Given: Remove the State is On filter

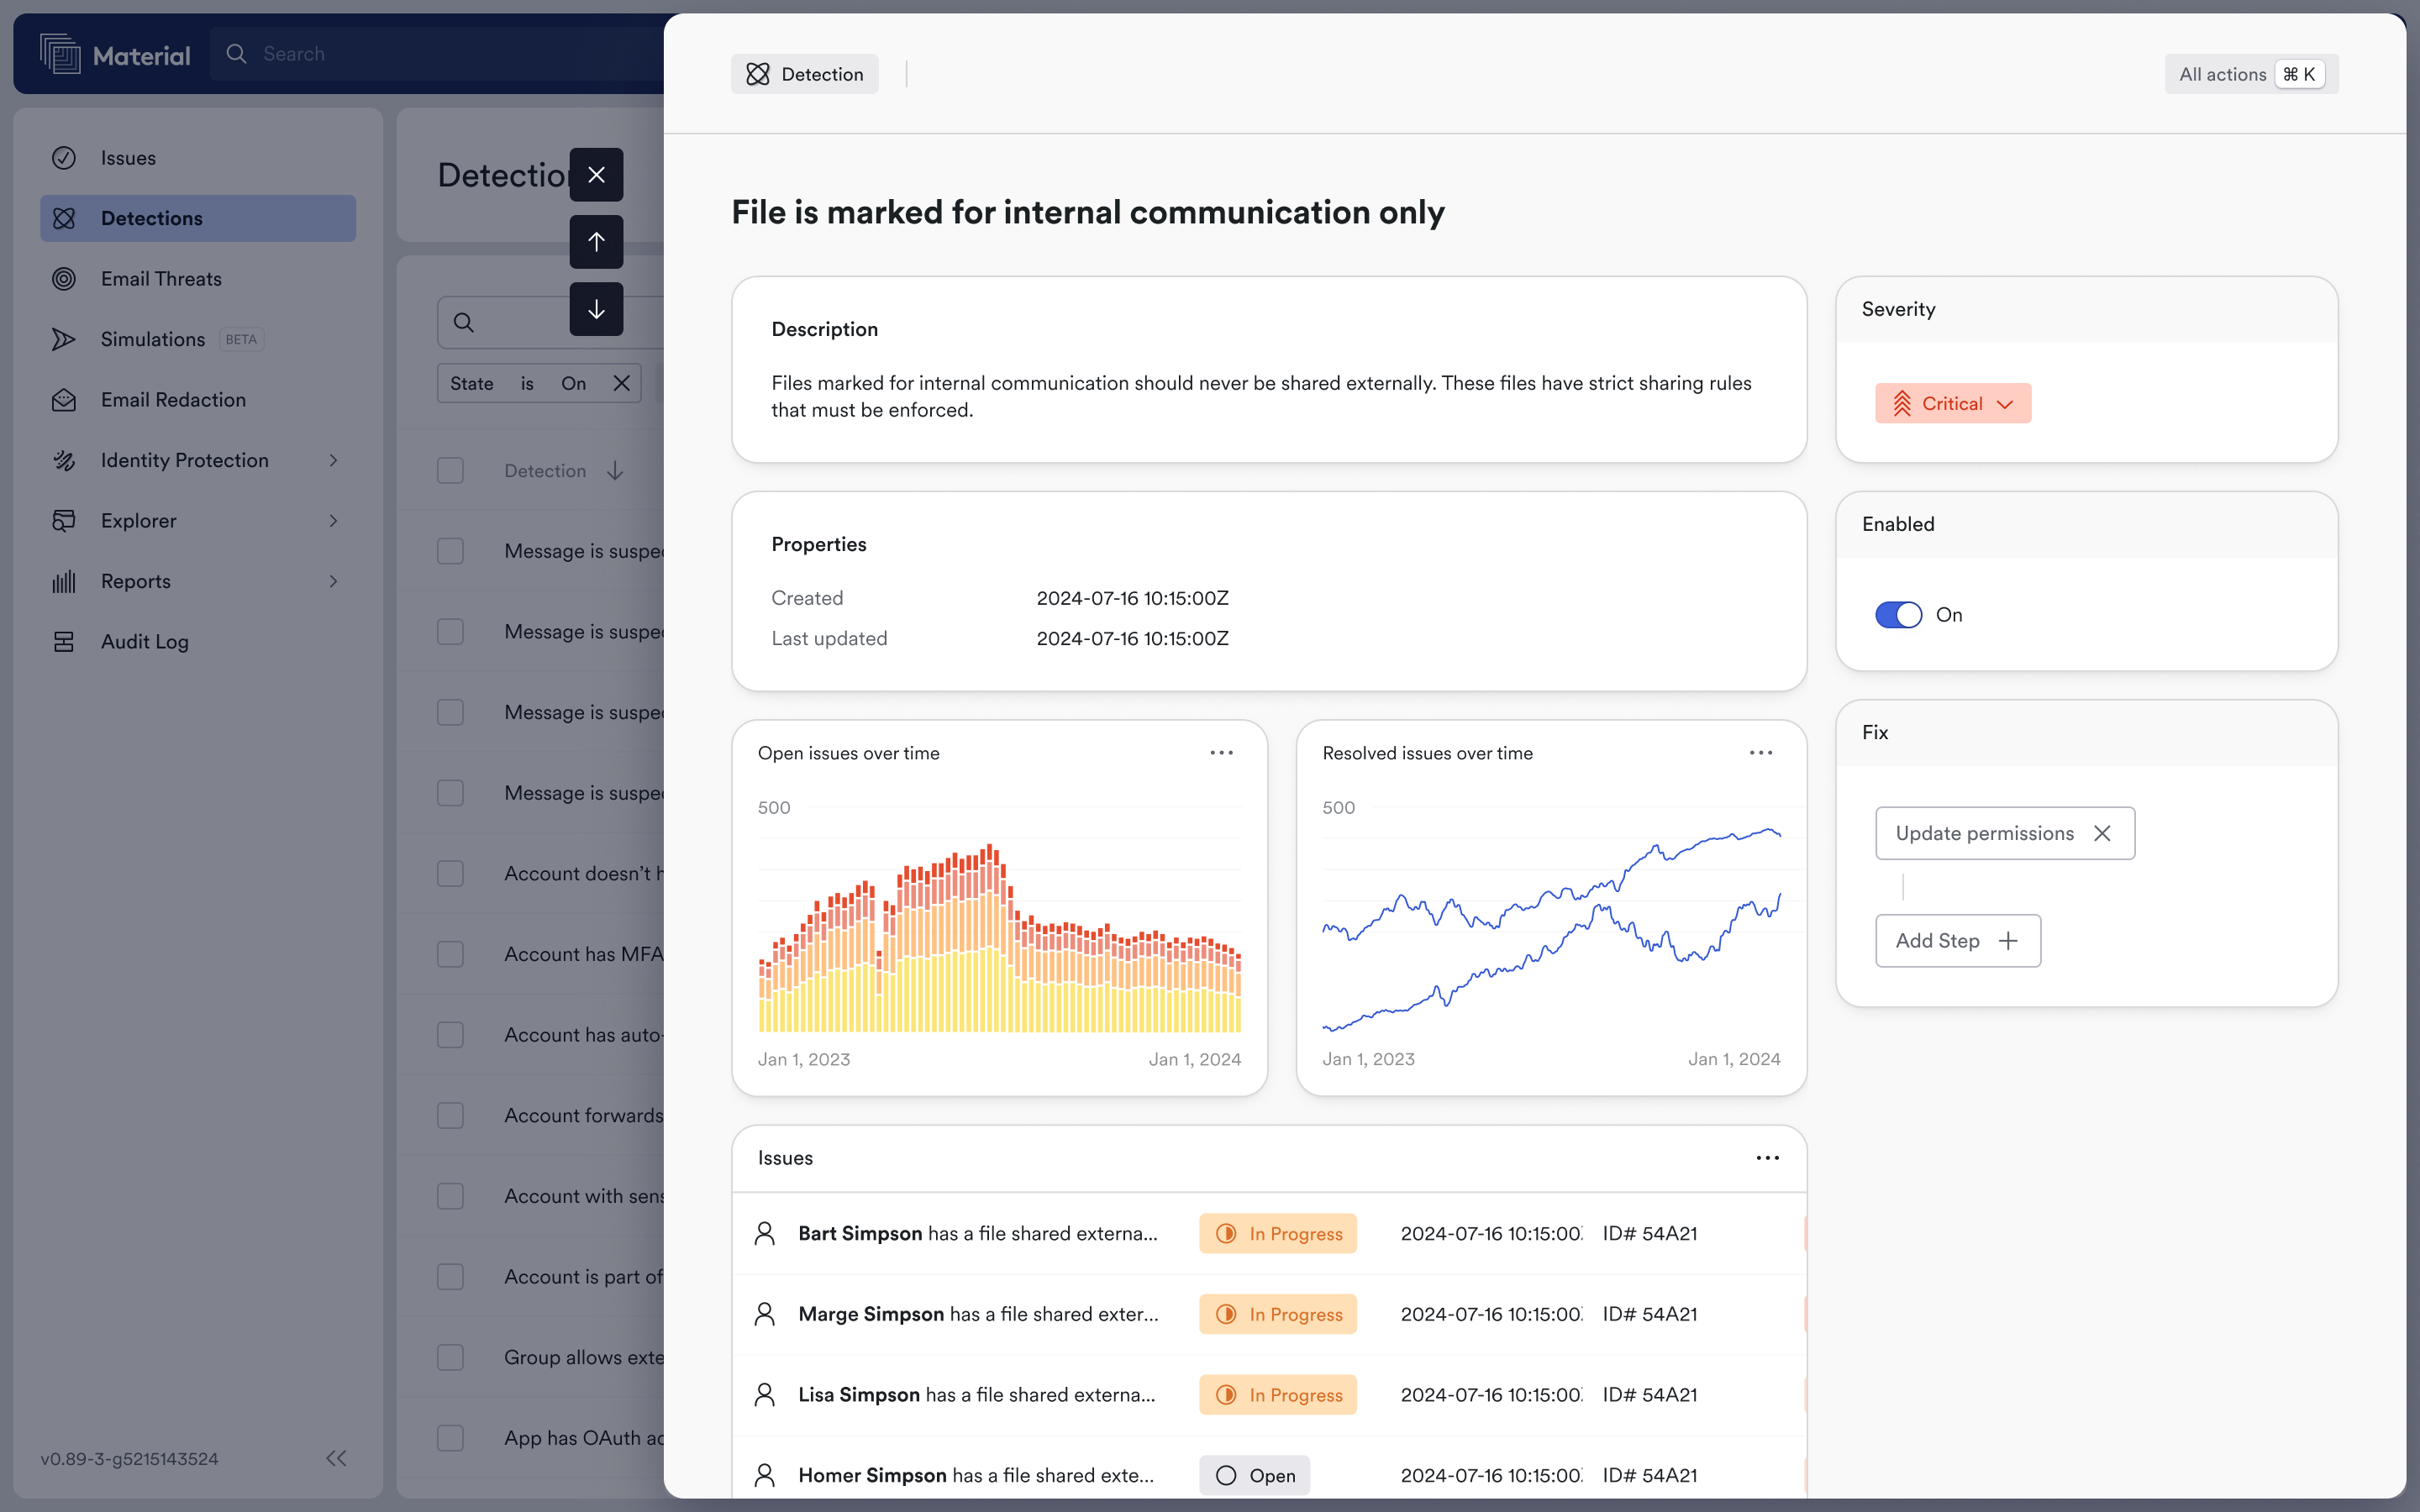Looking at the screenshot, I should click(621, 383).
